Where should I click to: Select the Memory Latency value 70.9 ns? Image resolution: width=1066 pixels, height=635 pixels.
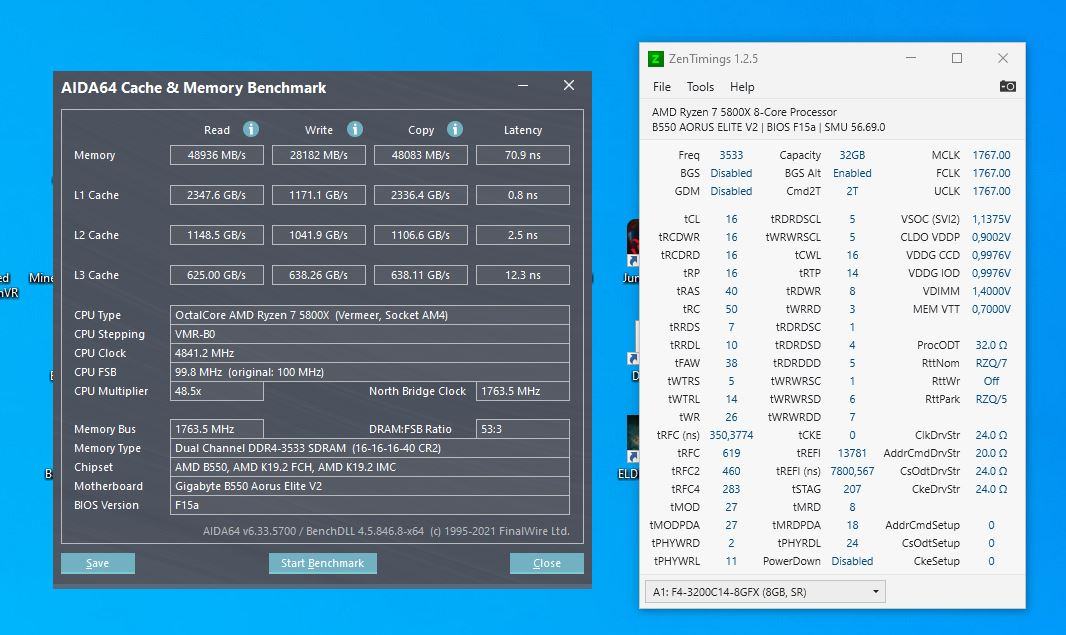pyautogui.click(x=523, y=155)
